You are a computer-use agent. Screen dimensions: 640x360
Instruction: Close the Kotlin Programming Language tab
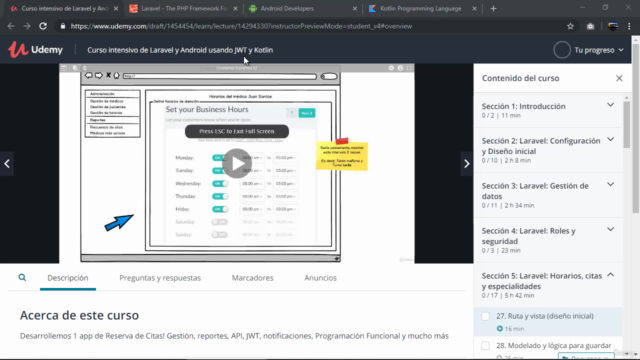point(474,9)
